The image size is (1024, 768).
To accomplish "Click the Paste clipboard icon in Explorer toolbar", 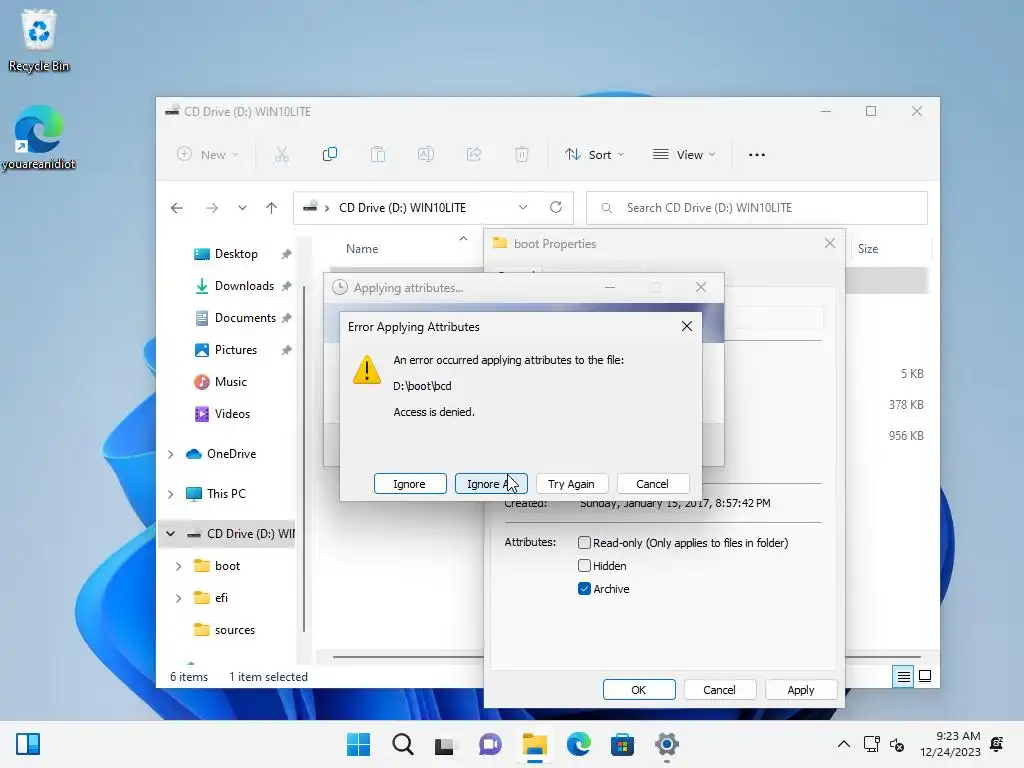I will coord(377,155).
